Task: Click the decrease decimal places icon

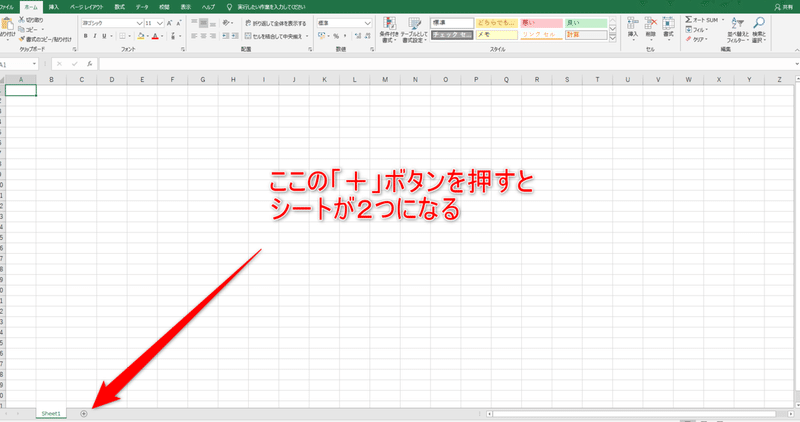Action: click(367, 36)
